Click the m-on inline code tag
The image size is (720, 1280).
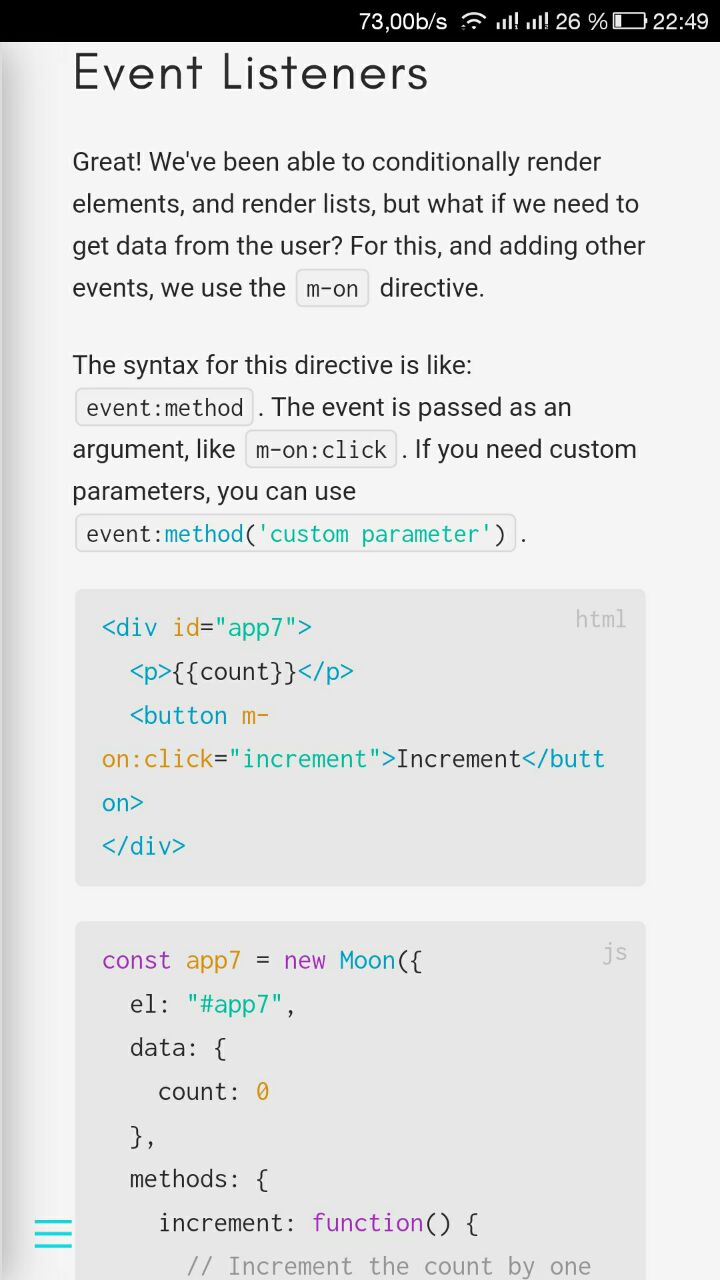[x=332, y=289]
